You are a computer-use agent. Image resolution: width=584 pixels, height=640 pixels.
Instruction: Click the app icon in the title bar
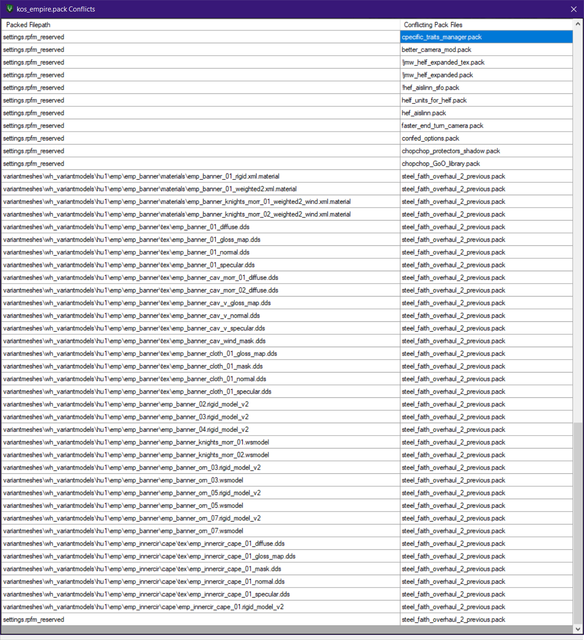(9, 9)
